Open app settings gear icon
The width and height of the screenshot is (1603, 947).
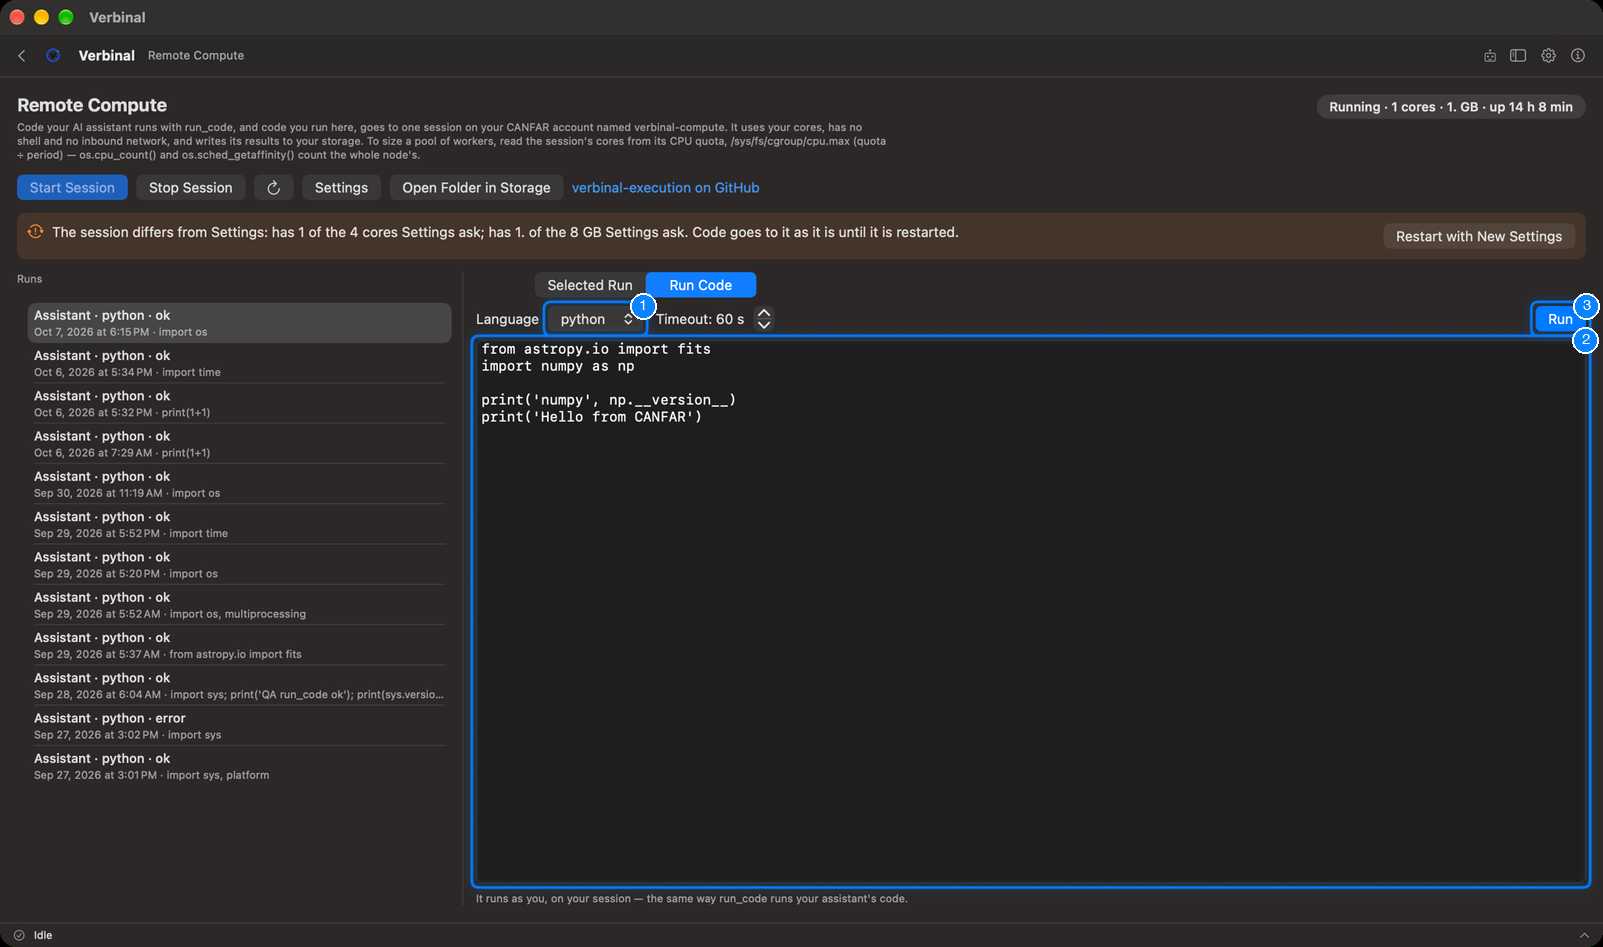point(1548,56)
